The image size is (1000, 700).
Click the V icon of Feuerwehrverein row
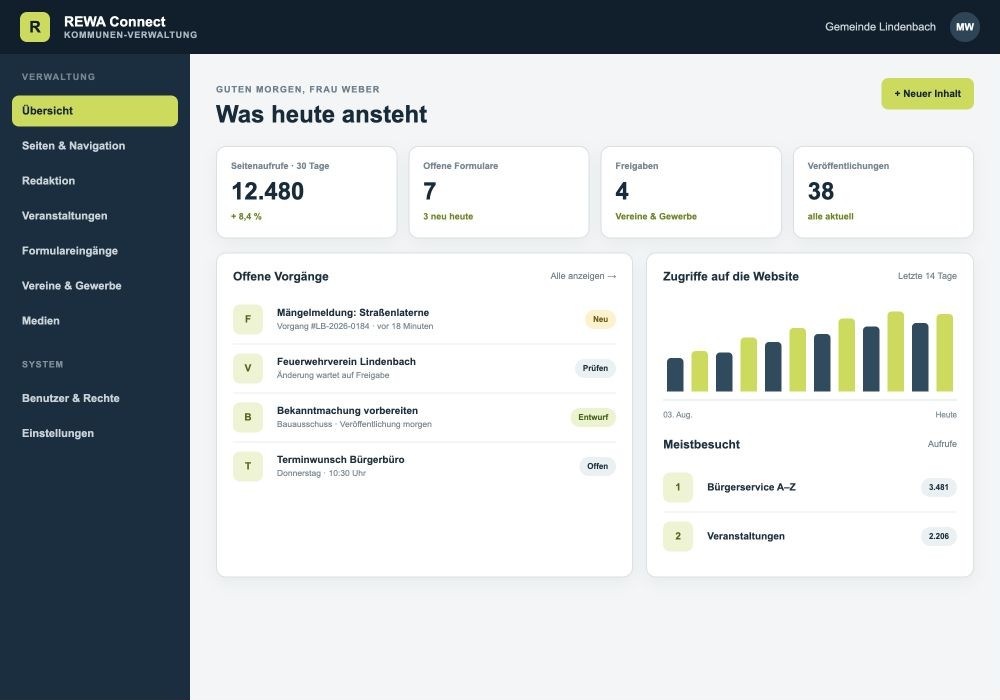point(248,368)
